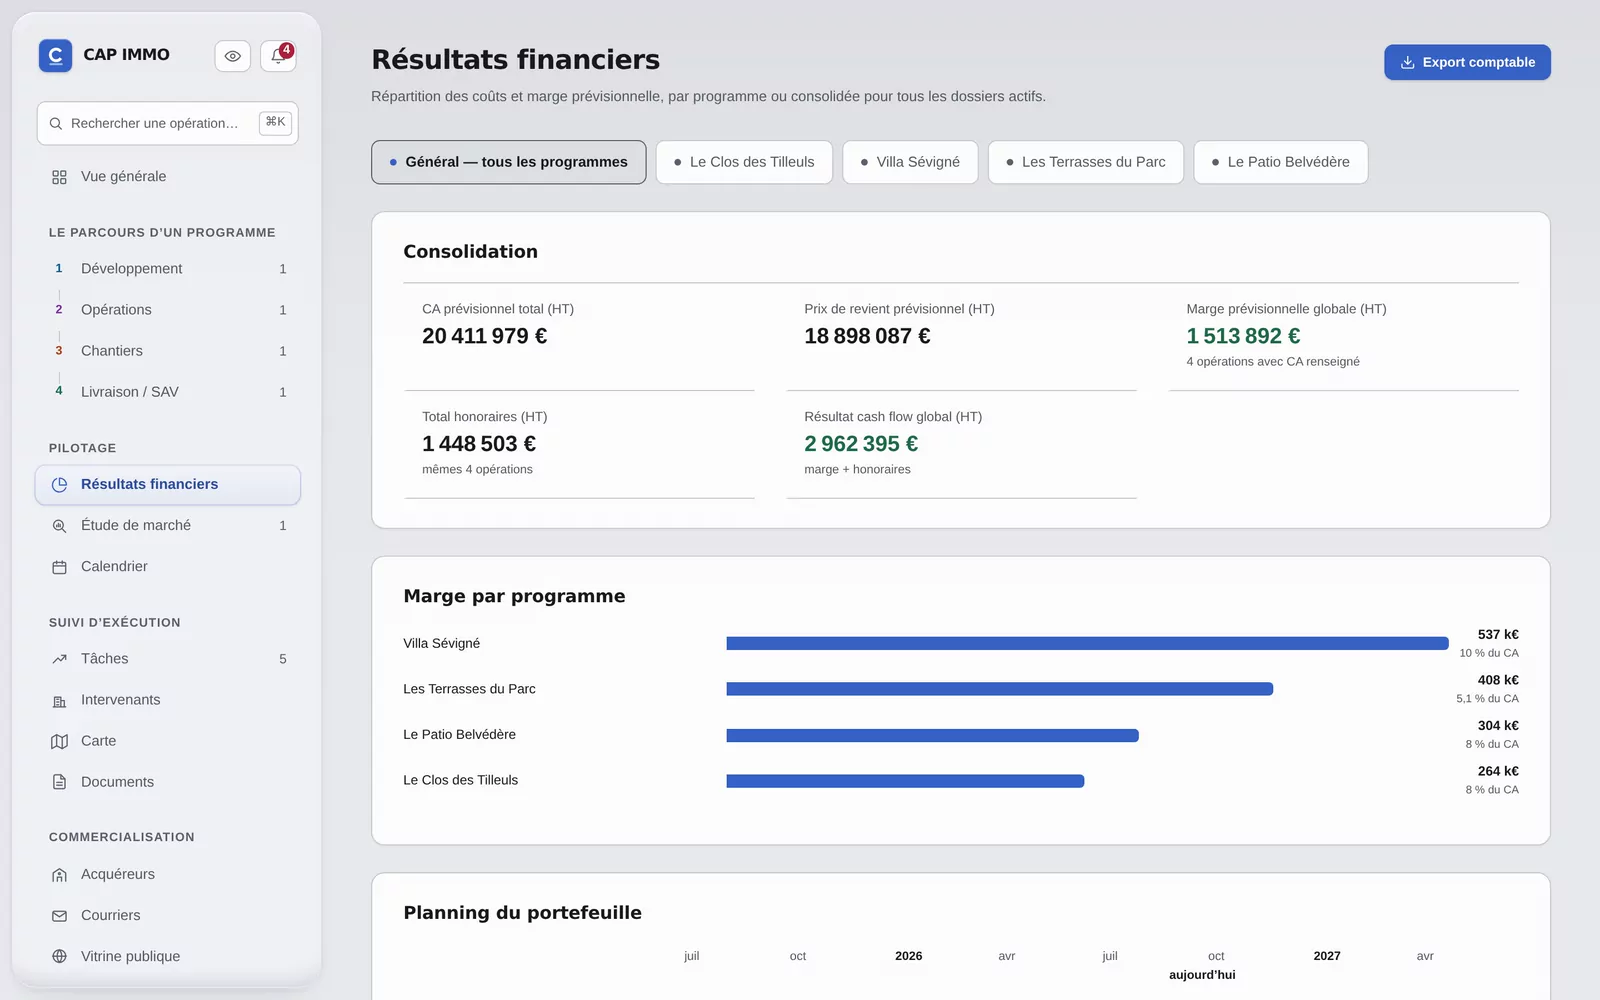Open the Les Terrasses du Parc tab
The height and width of the screenshot is (1000, 1600).
[1086, 162]
